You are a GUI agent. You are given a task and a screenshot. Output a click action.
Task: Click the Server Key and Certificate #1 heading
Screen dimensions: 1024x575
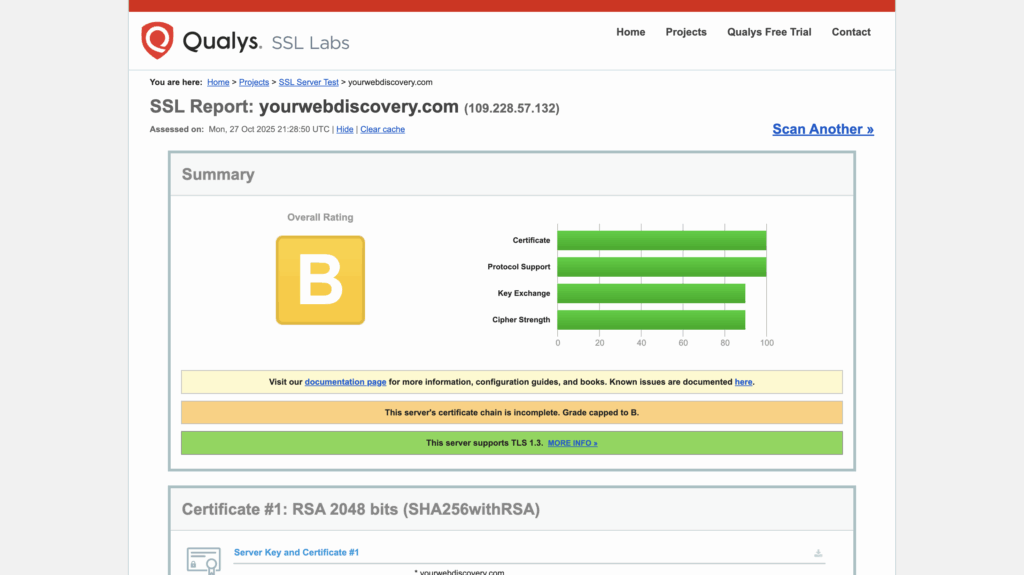(296, 552)
